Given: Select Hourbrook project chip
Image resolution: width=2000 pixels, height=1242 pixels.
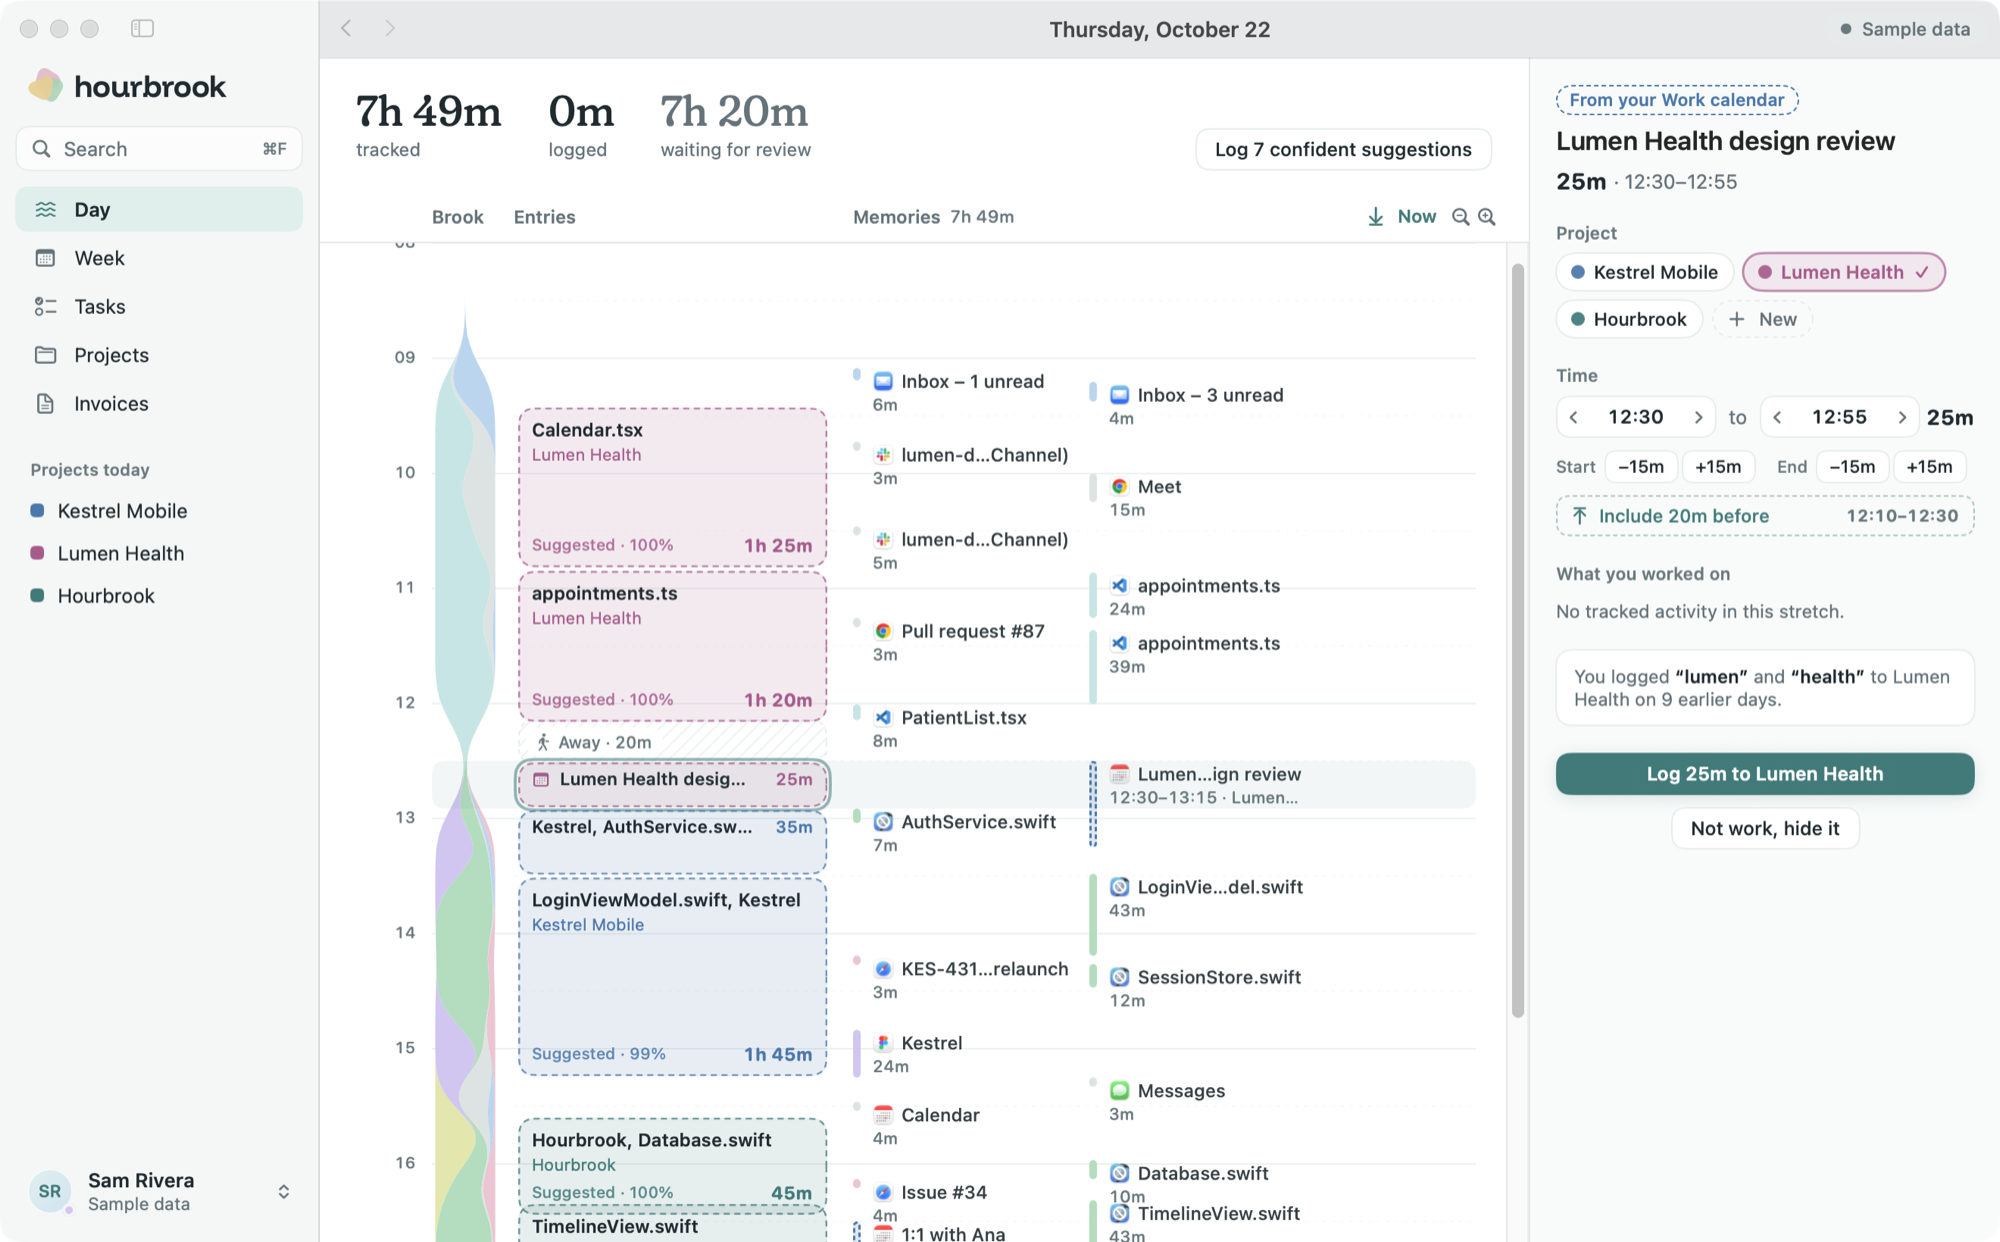Looking at the screenshot, I should click(1628, 319).
